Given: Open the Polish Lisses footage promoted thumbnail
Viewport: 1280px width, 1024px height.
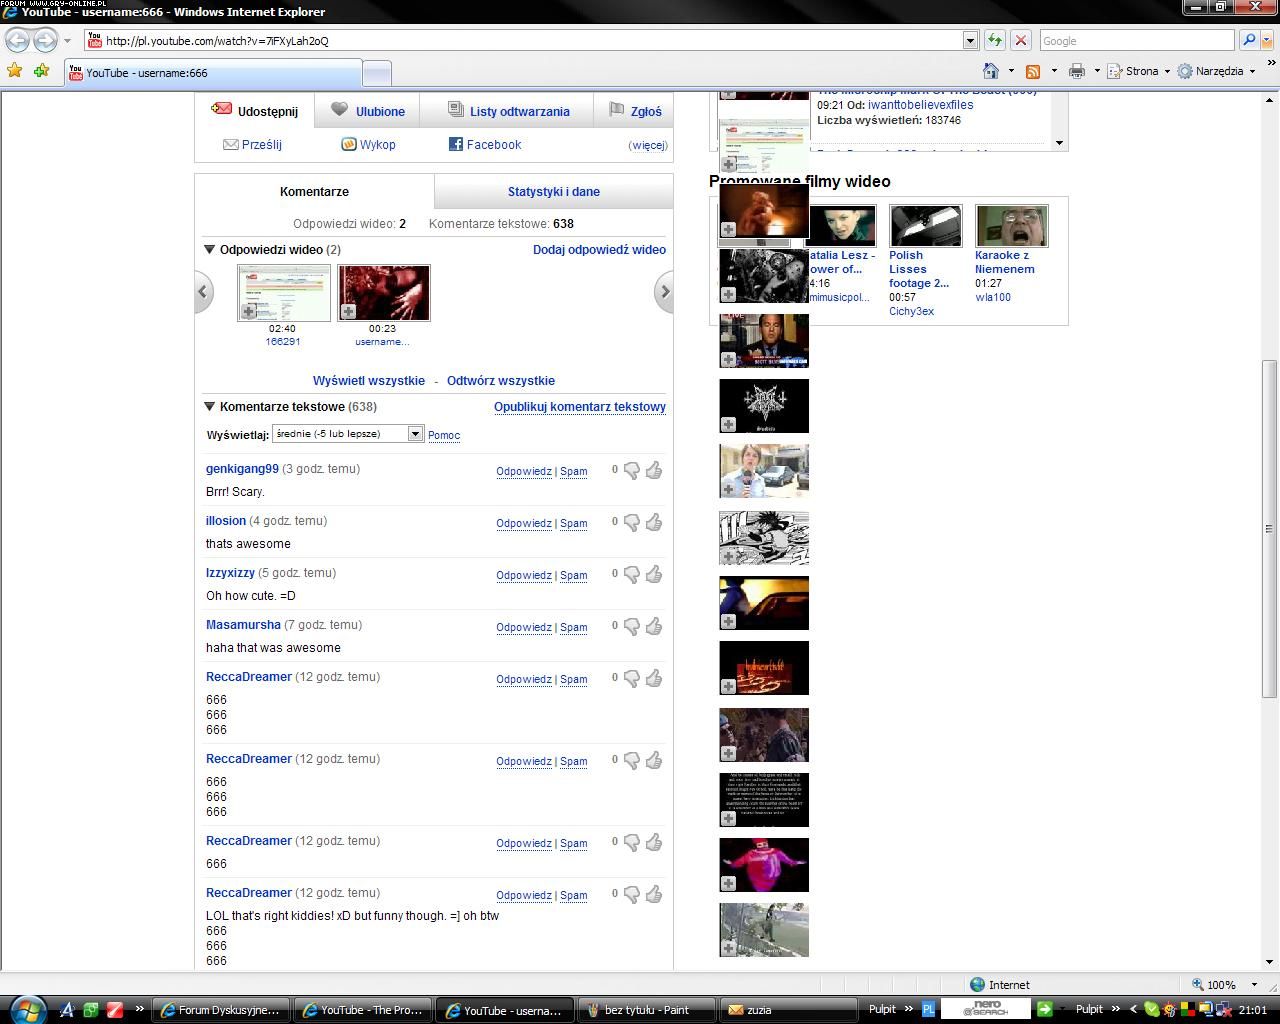Looking at the screenshot, I should tap(925, 226).
